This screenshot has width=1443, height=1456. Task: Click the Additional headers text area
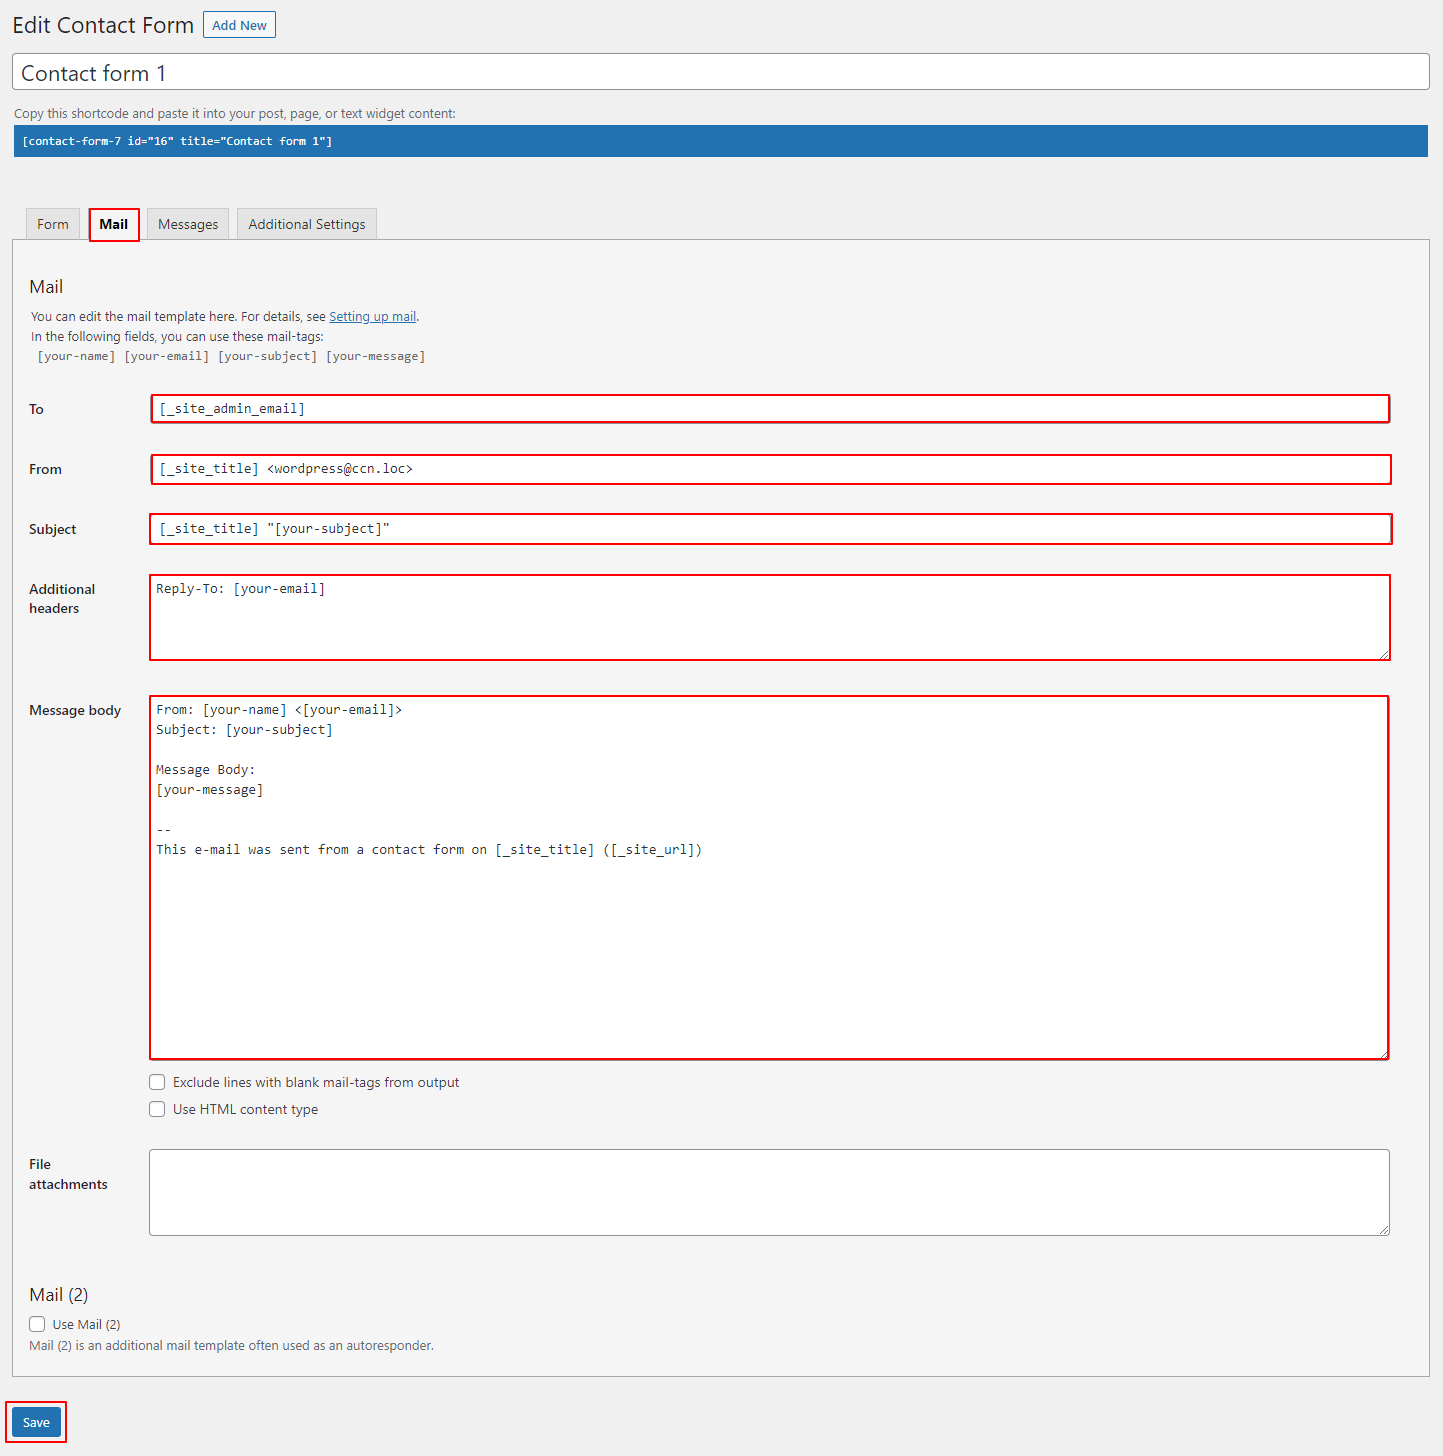pos(769,617)
